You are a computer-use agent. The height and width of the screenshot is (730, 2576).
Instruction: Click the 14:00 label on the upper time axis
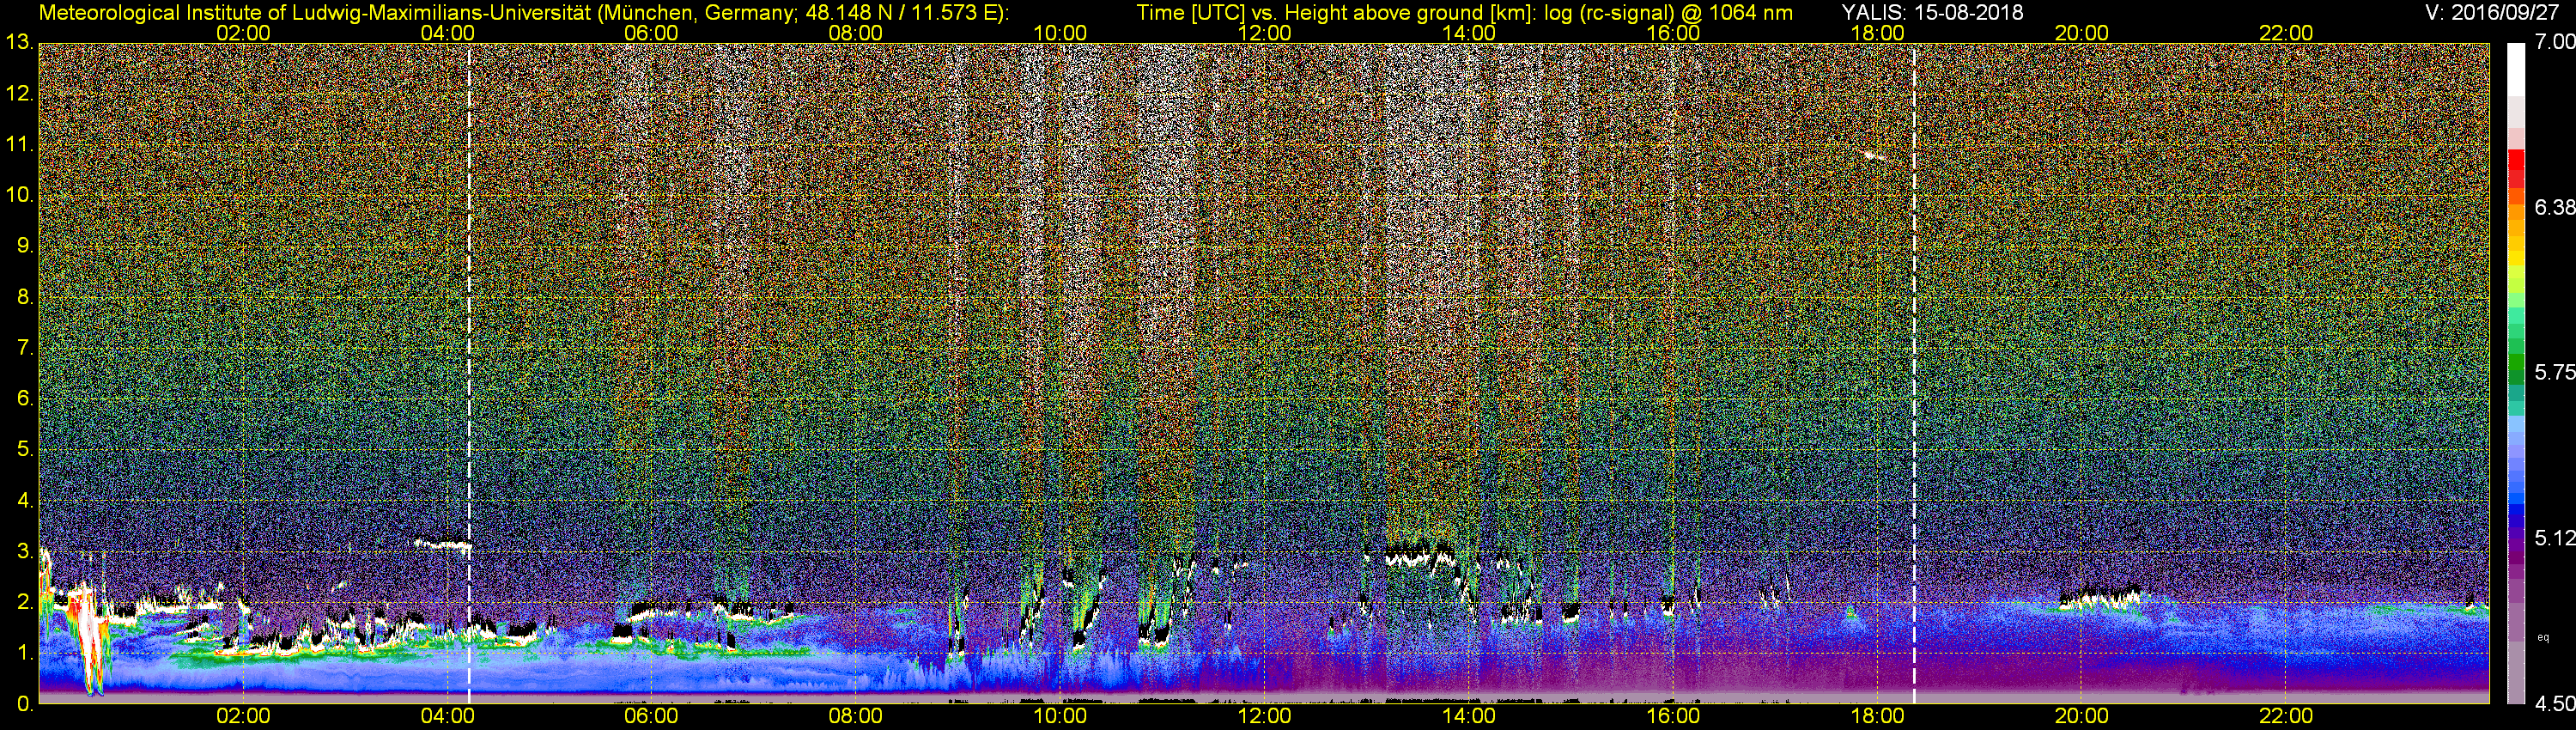pos(1469,33)
